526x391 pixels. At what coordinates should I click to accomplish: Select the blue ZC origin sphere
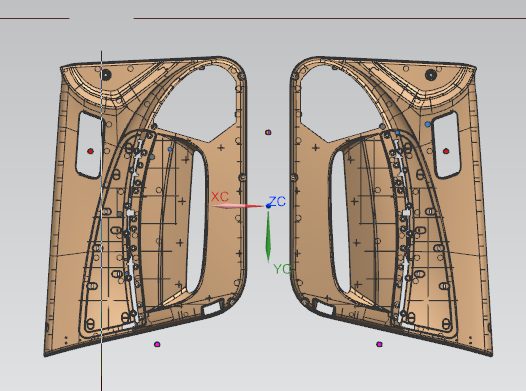pos(268,206)
